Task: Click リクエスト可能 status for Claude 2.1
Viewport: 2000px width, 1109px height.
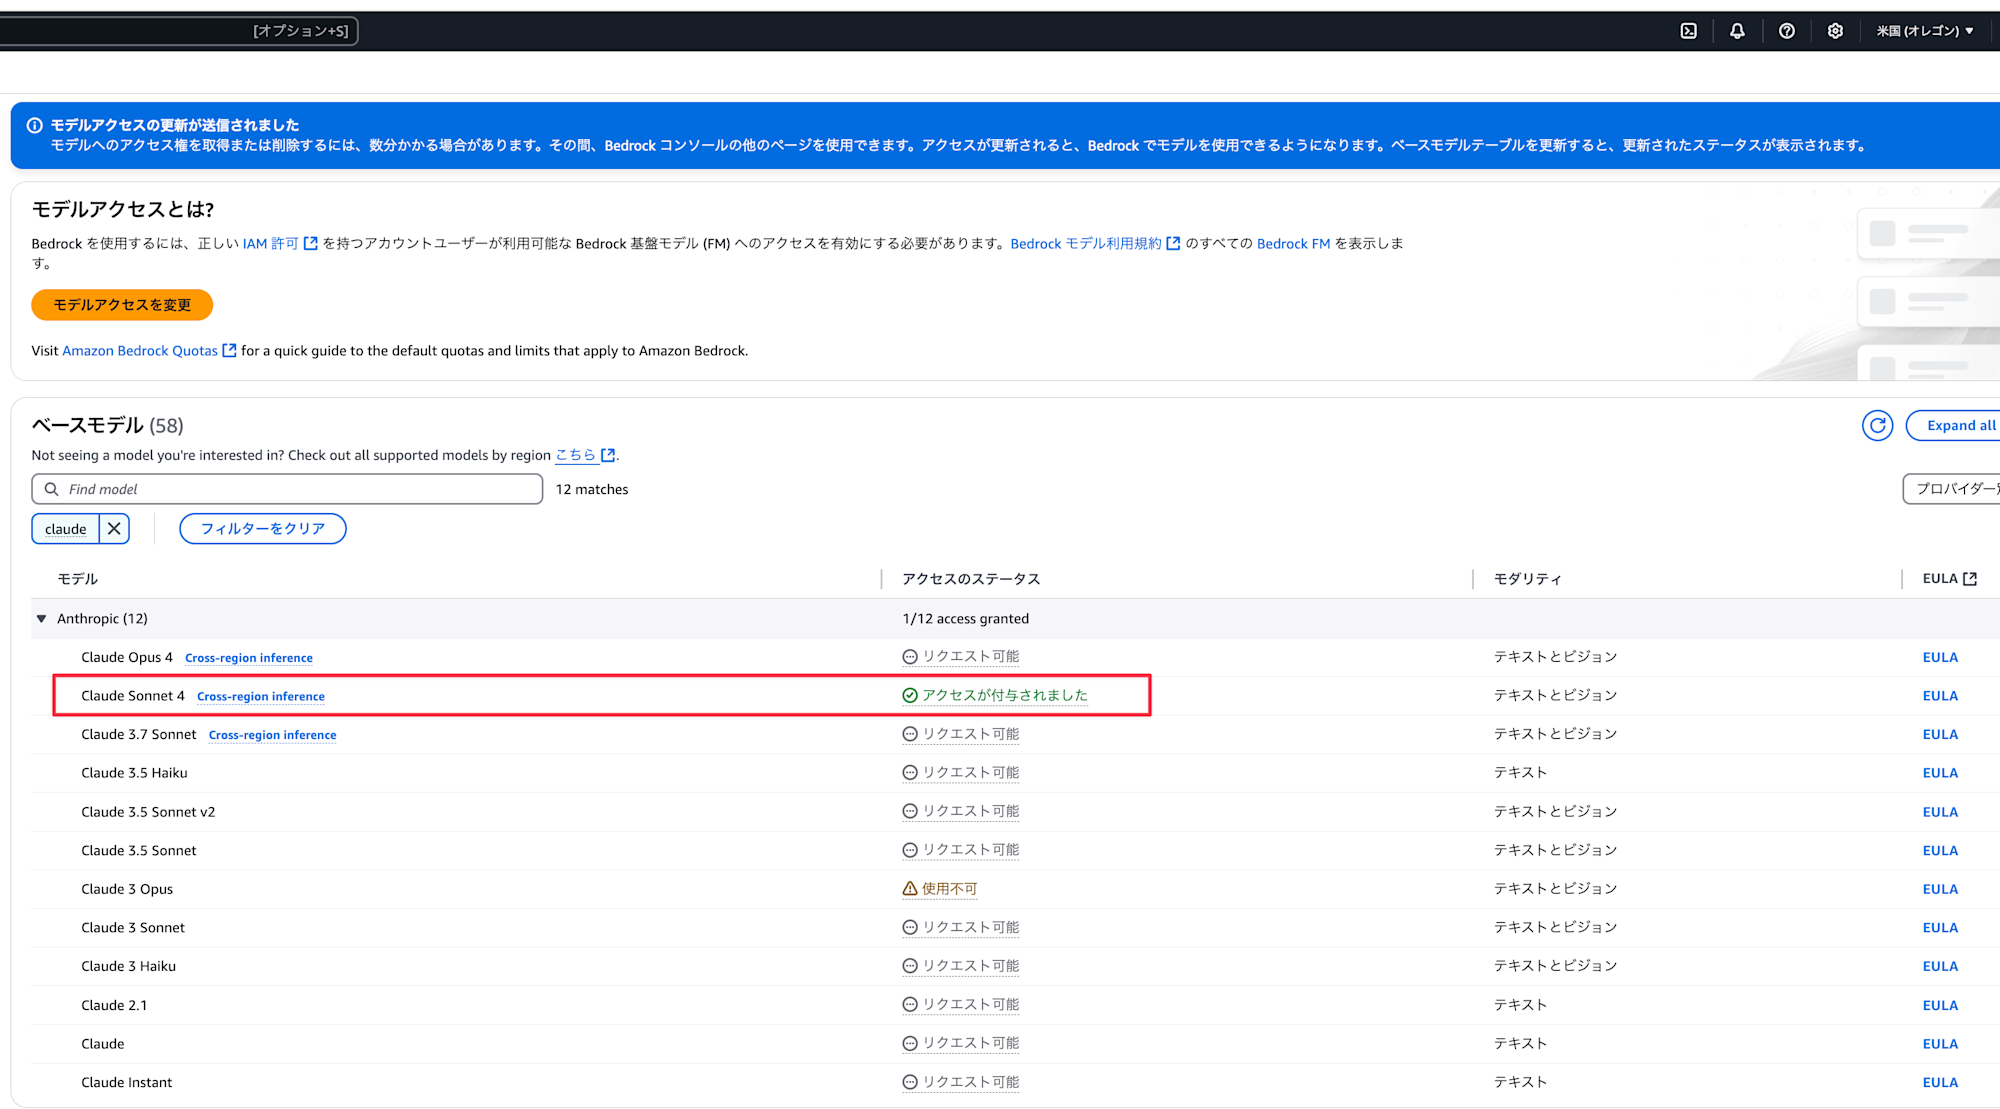Action: 961,1005
